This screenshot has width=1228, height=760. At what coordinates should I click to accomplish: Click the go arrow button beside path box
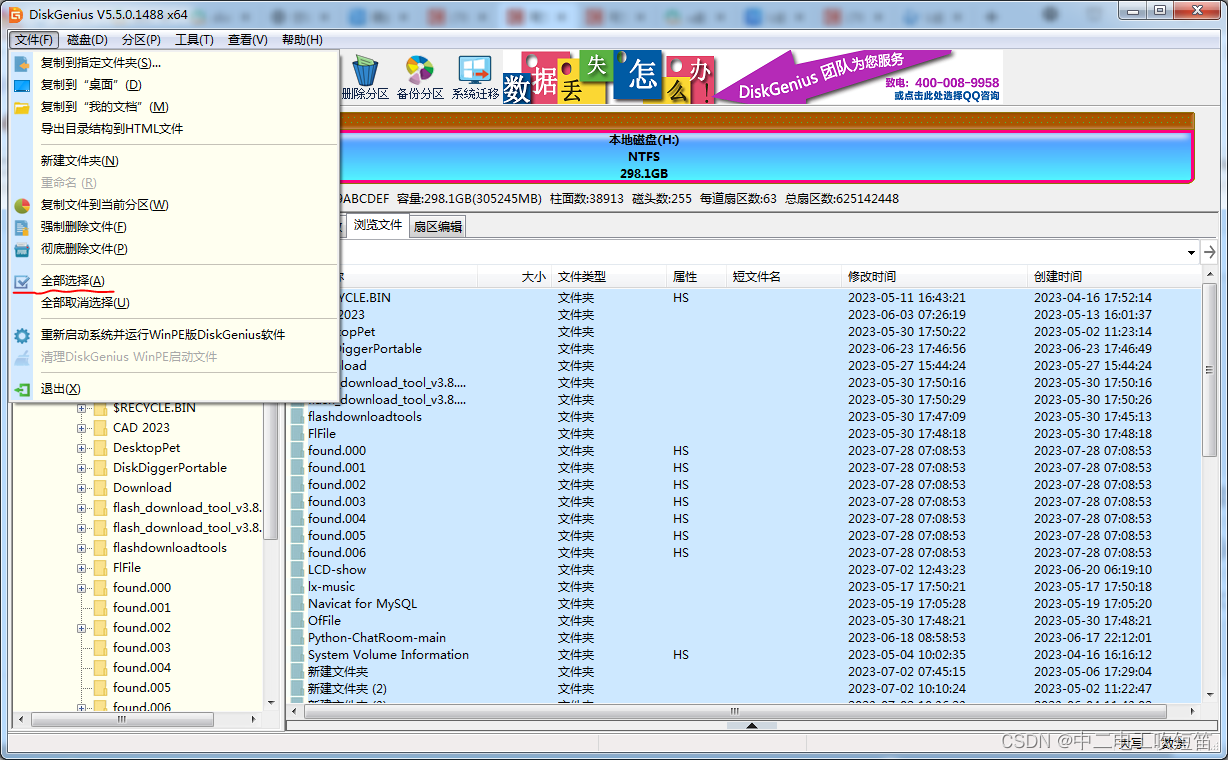[1210, 252]
